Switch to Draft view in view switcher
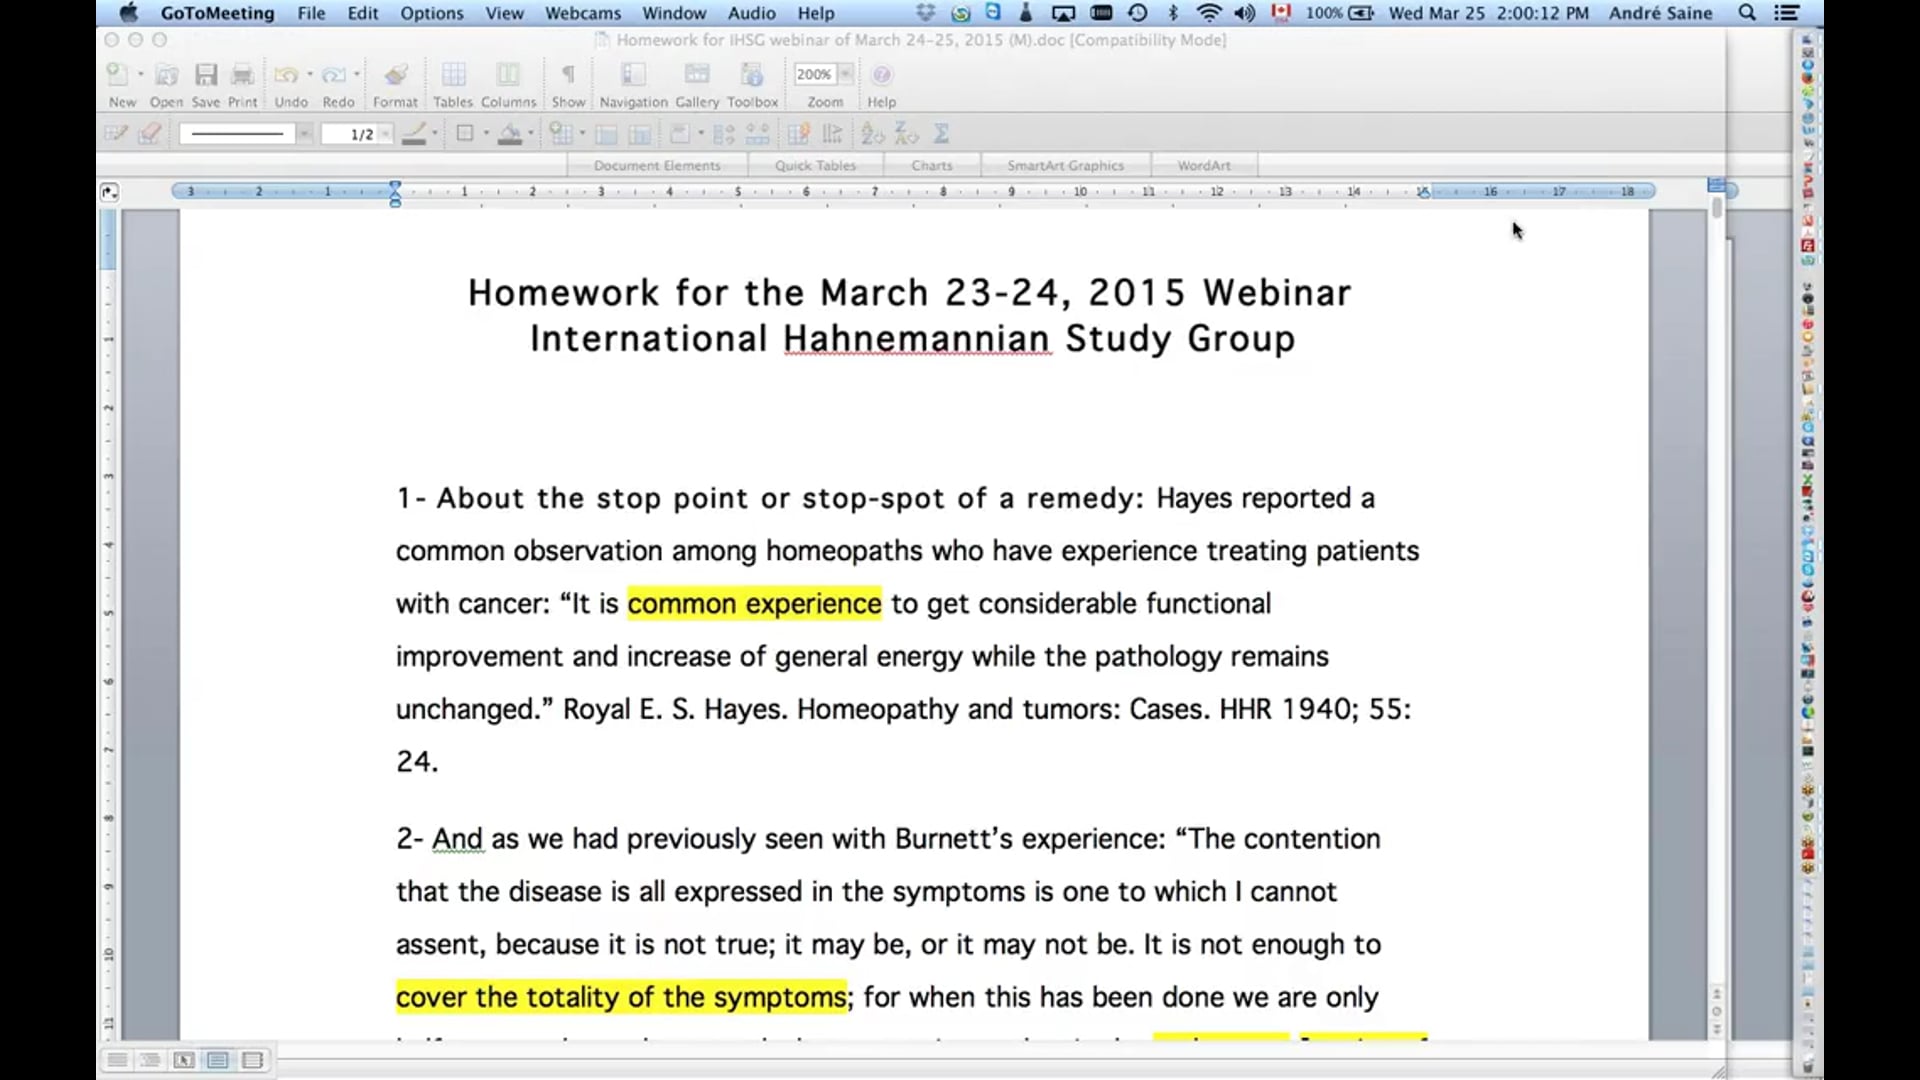The image size is (1920, 1080). click(x=117, y=1060)
